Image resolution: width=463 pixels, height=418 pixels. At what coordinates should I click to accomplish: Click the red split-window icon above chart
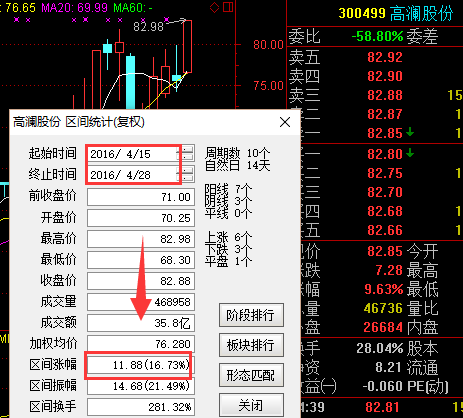(228, 7)
